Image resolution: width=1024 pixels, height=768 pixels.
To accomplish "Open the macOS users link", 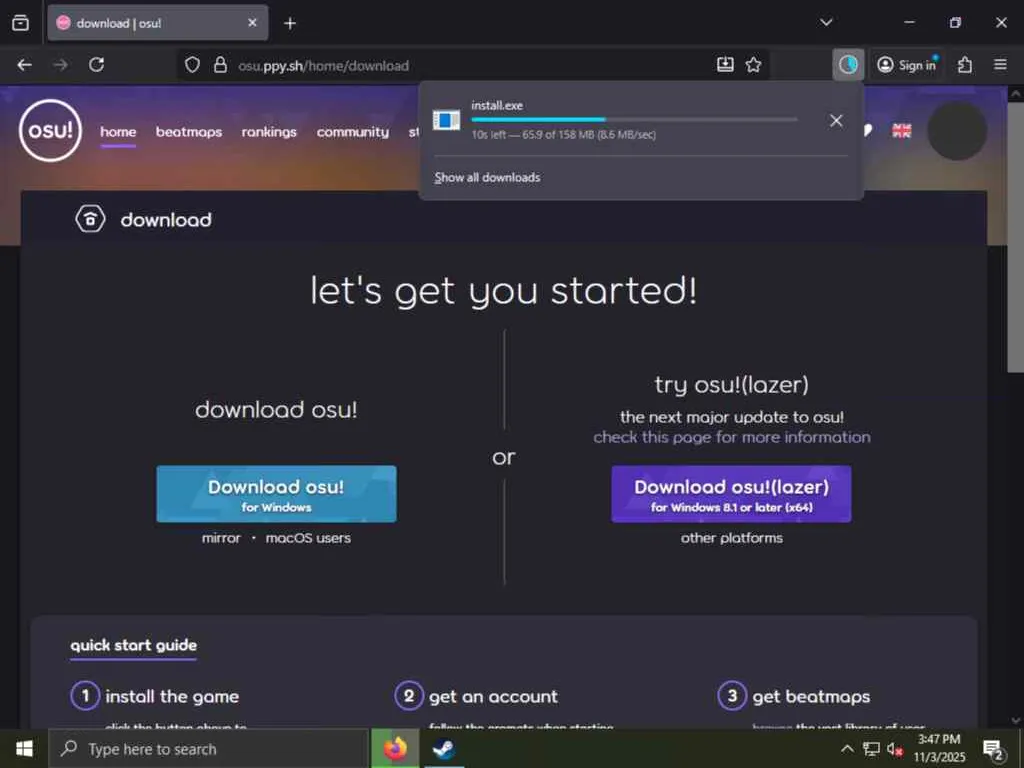I will point(308,538).
